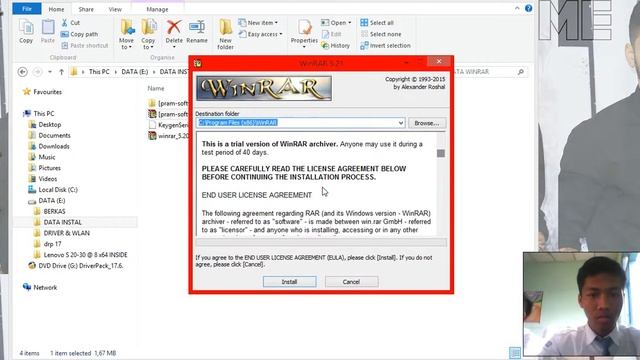Screen dimensions: 640x360
Task: Select the winrar_5.20 installer file
Action: coord(169,136)
